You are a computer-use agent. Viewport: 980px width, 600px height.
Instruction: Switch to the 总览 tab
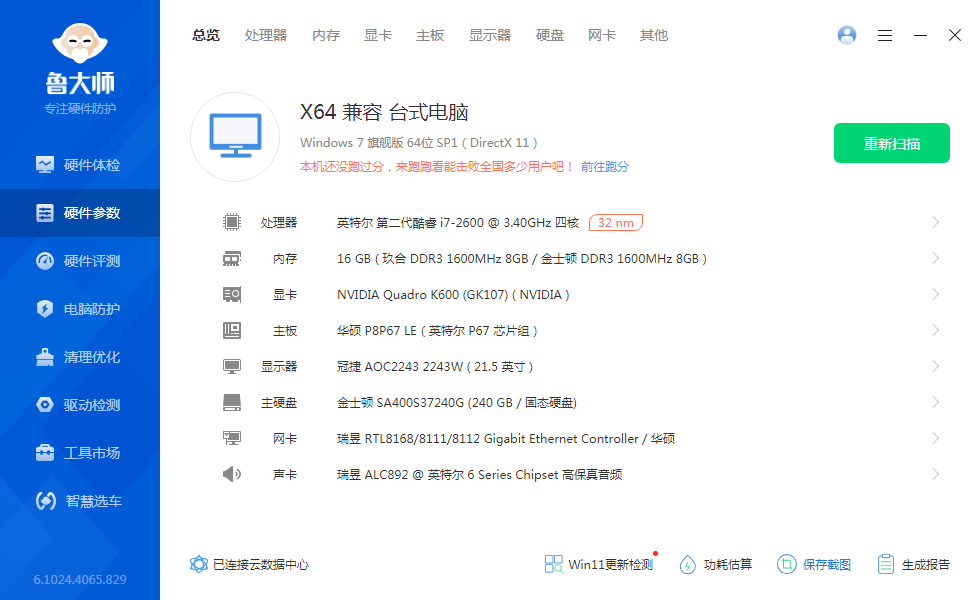pos(206,35)
